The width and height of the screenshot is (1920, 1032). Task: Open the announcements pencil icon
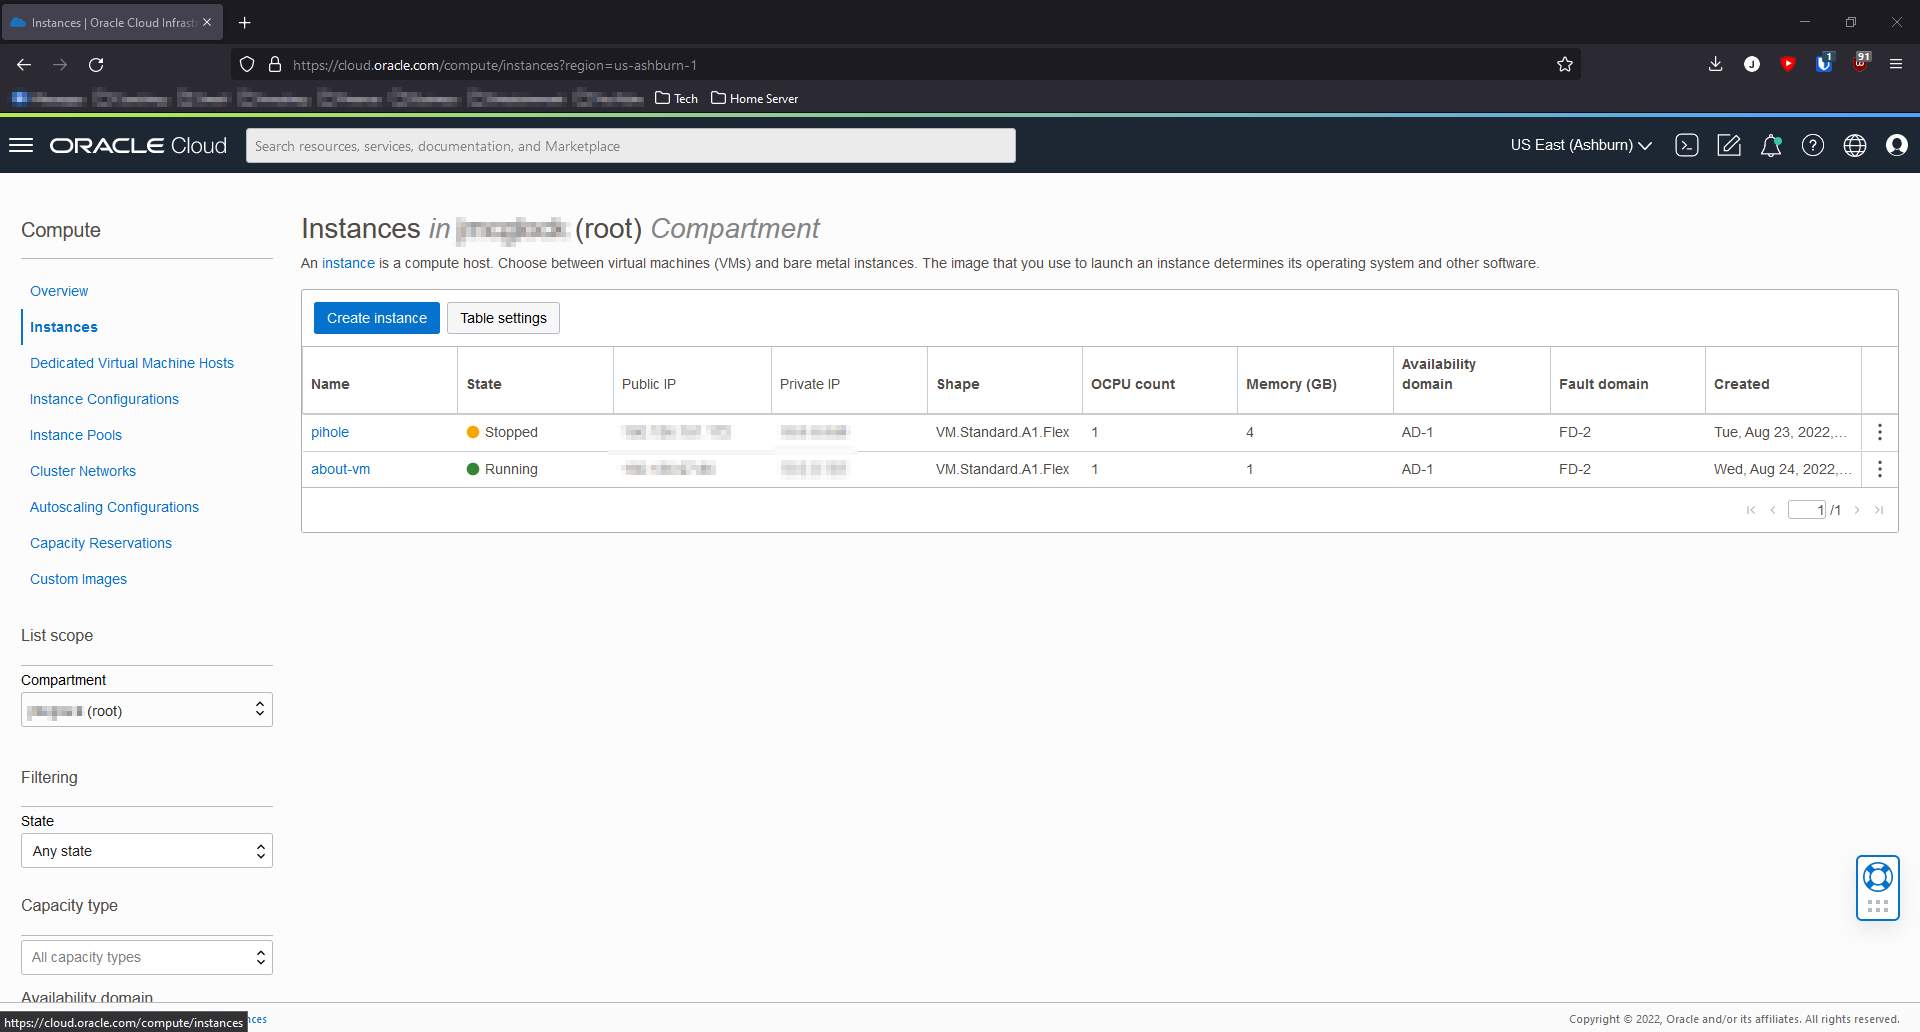coord(1729,145)
